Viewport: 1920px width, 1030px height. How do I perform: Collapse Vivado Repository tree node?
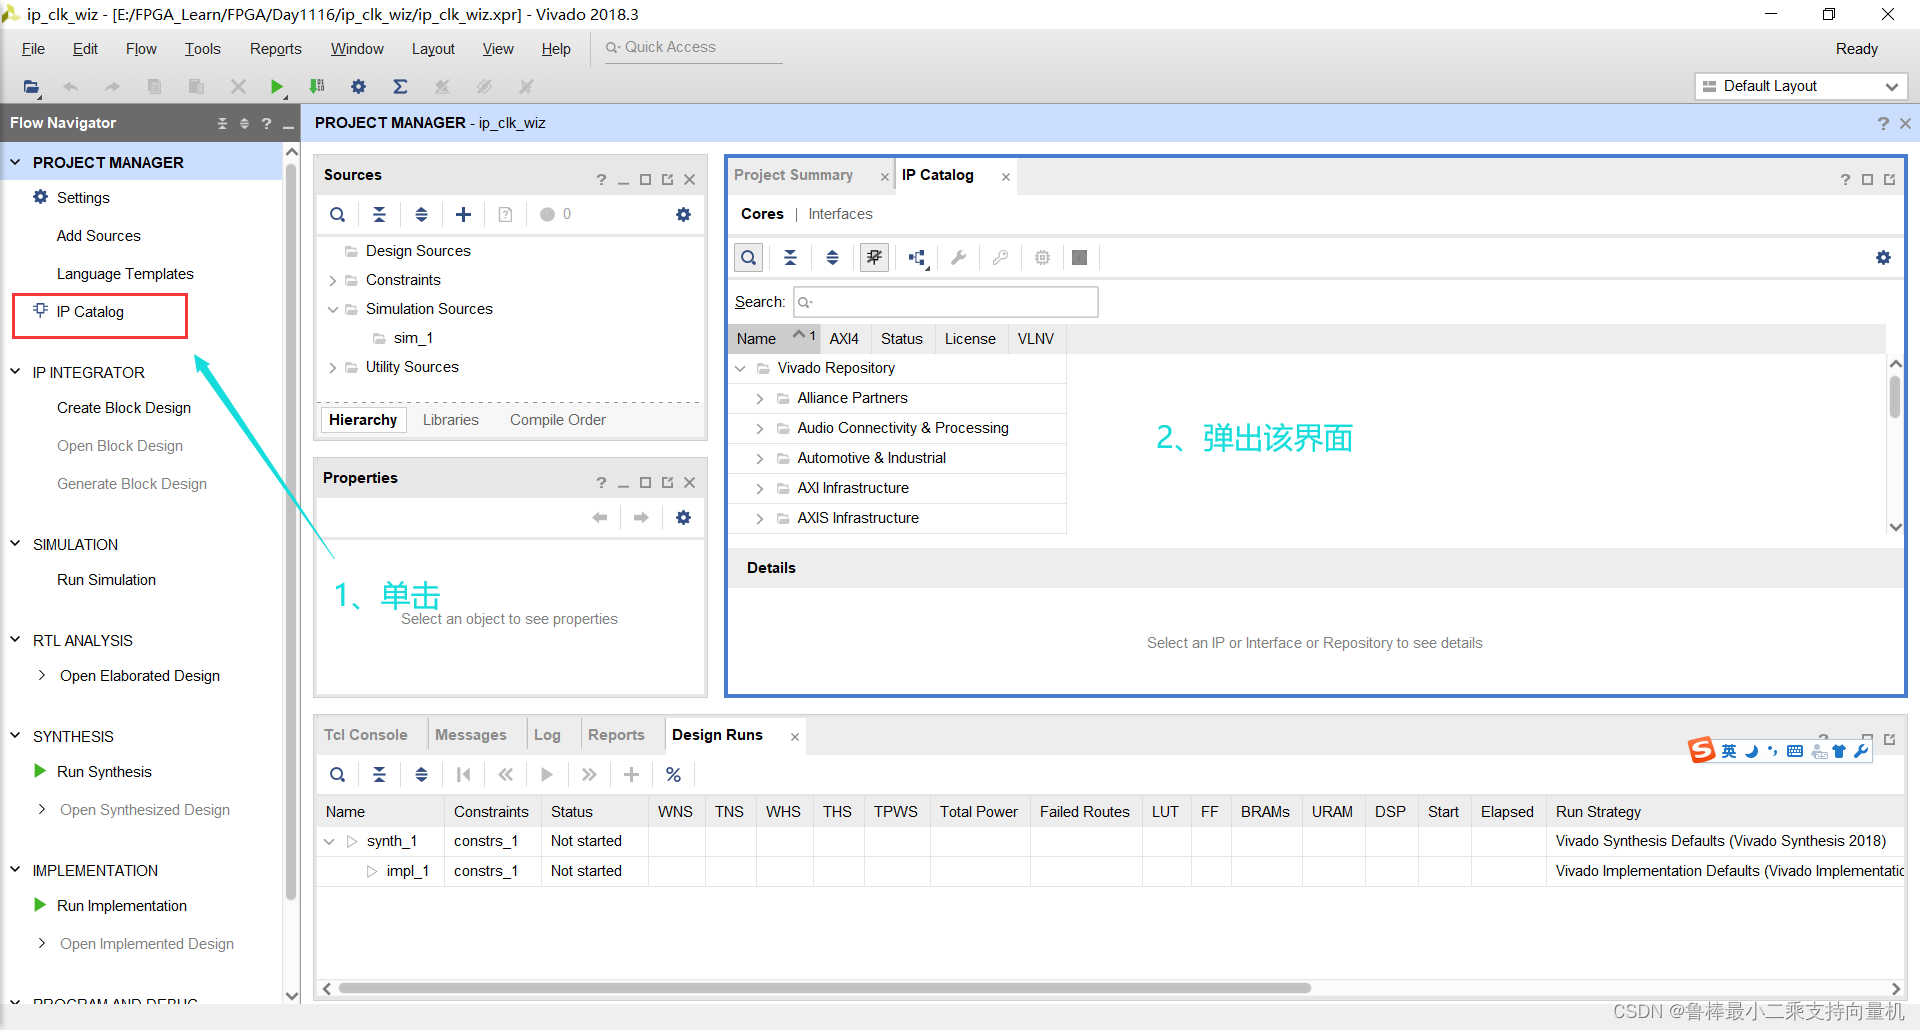pos(740,369)
